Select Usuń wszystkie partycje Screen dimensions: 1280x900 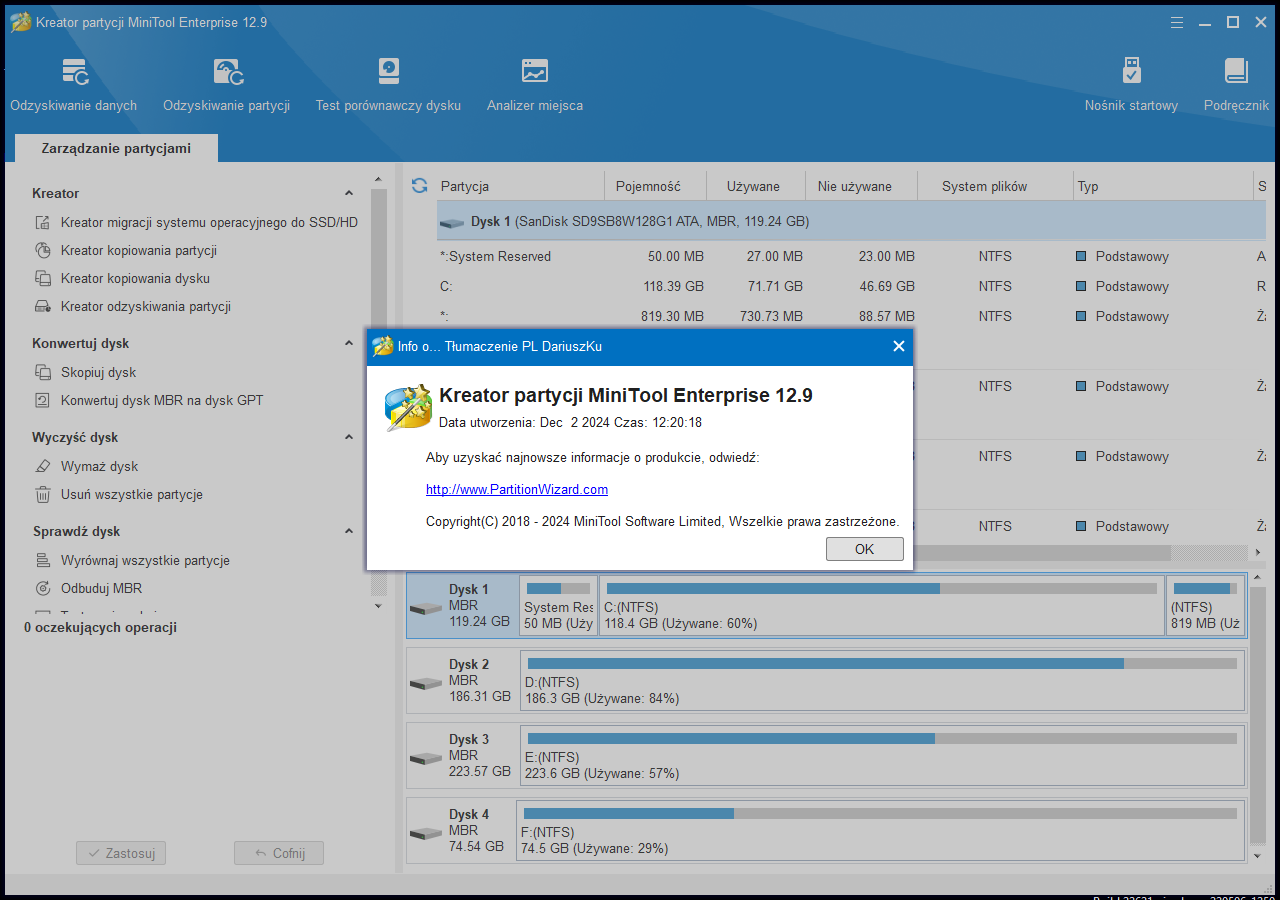point(118,495)
